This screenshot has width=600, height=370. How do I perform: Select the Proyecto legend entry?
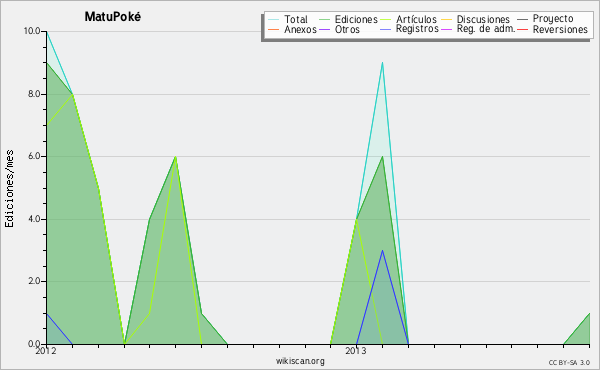[545, 19]
